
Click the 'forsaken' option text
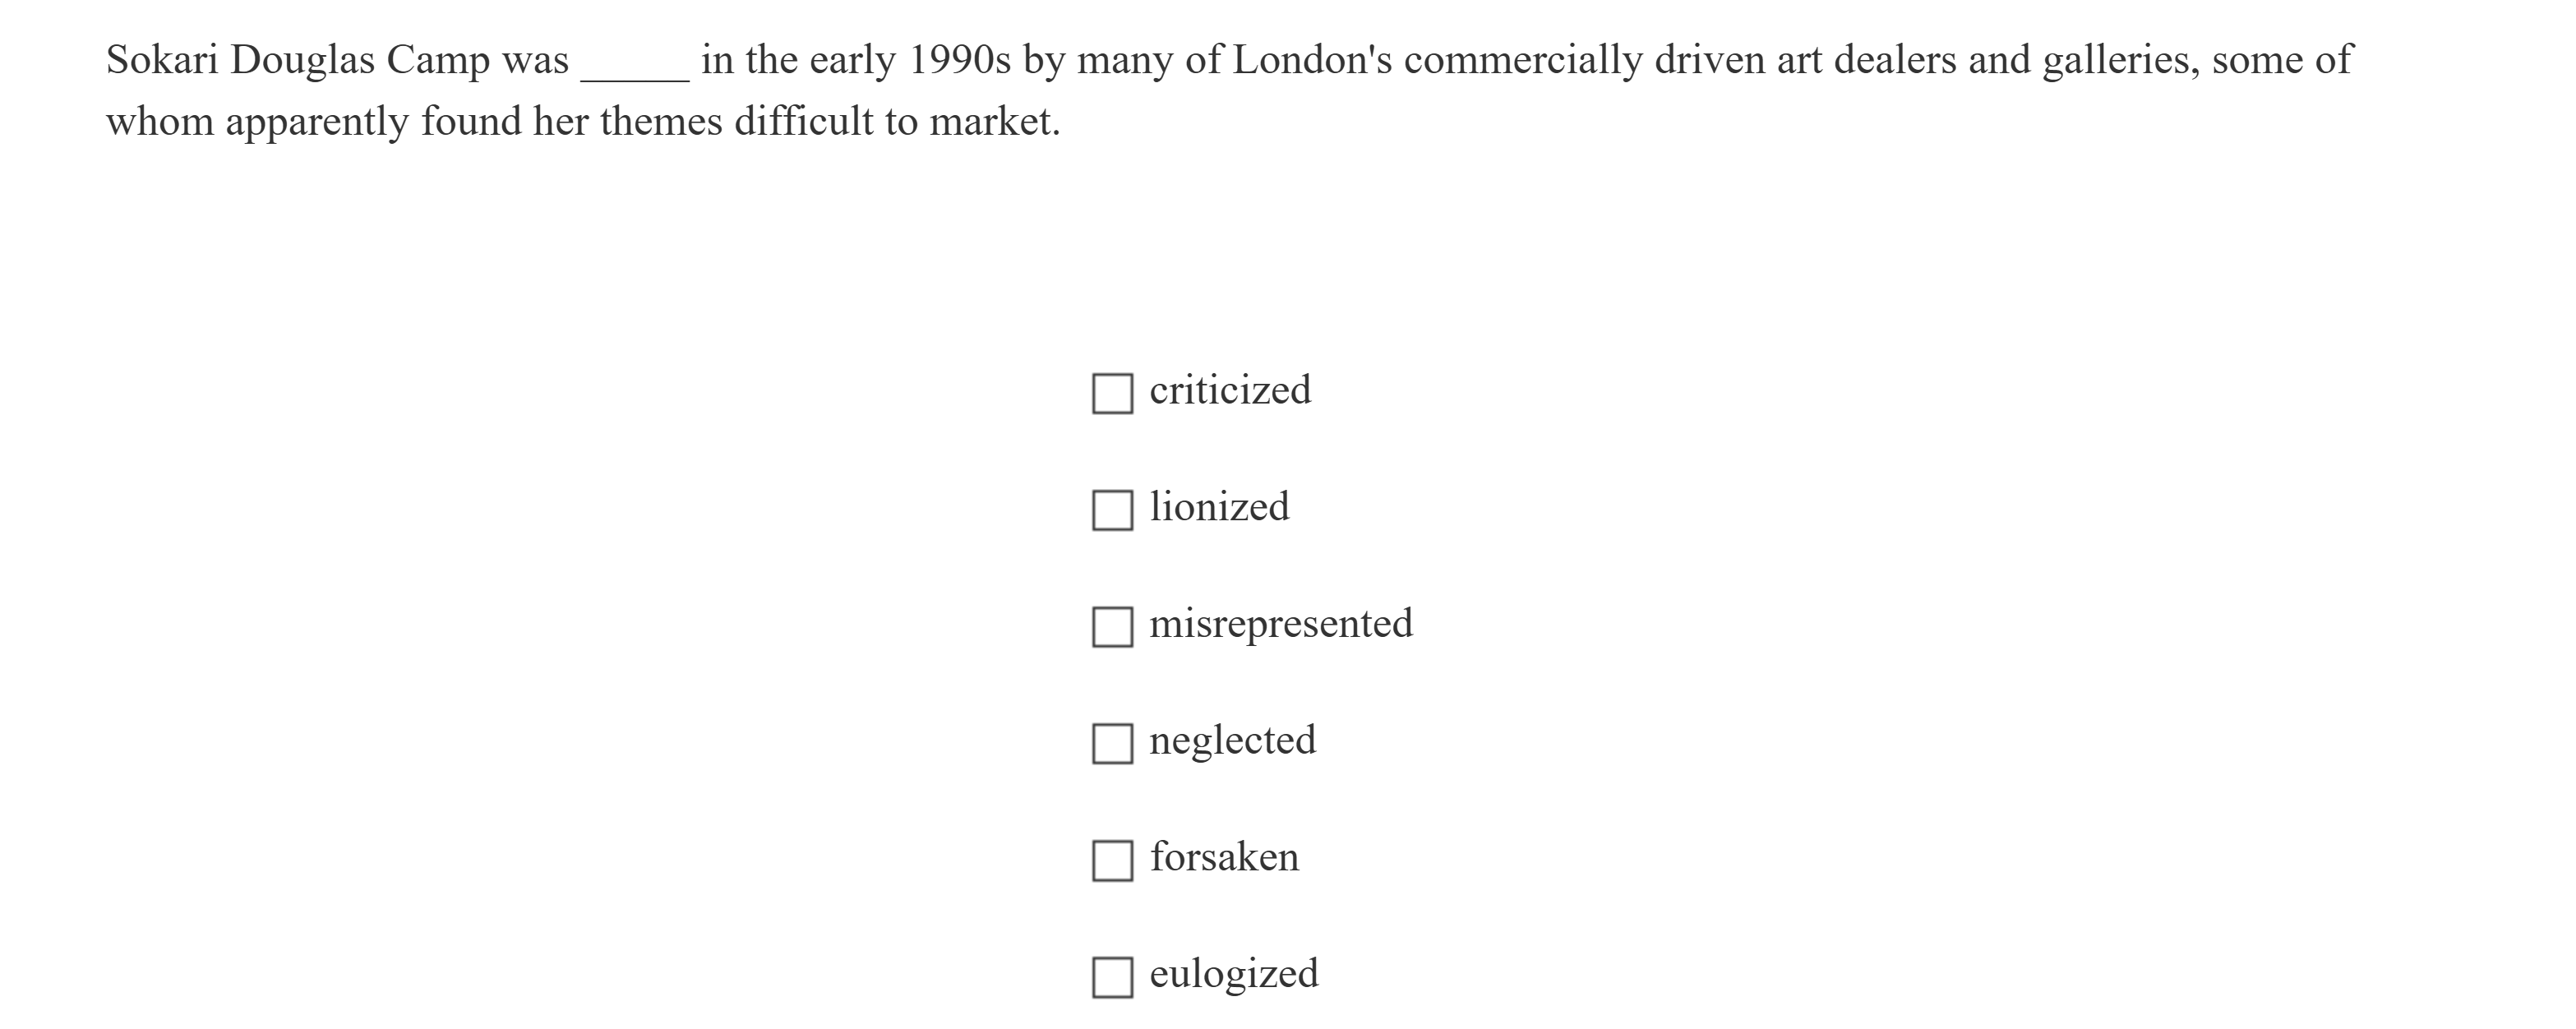1224,857
